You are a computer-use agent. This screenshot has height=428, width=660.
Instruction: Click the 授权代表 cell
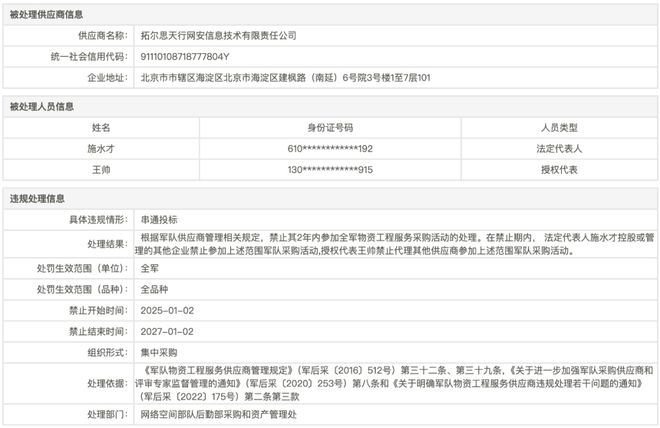[559, 170]
